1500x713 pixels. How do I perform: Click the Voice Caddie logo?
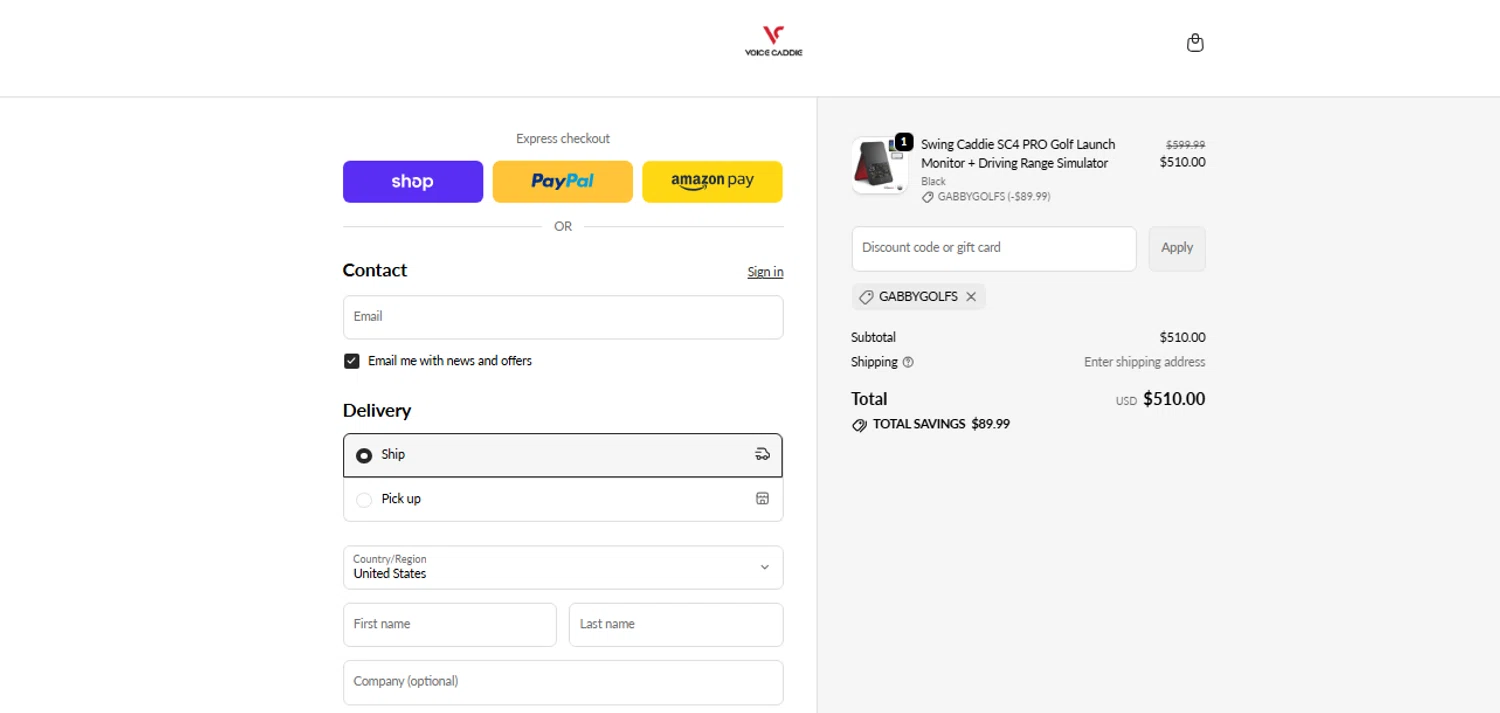pyautogui.click(x=773, y=41)
